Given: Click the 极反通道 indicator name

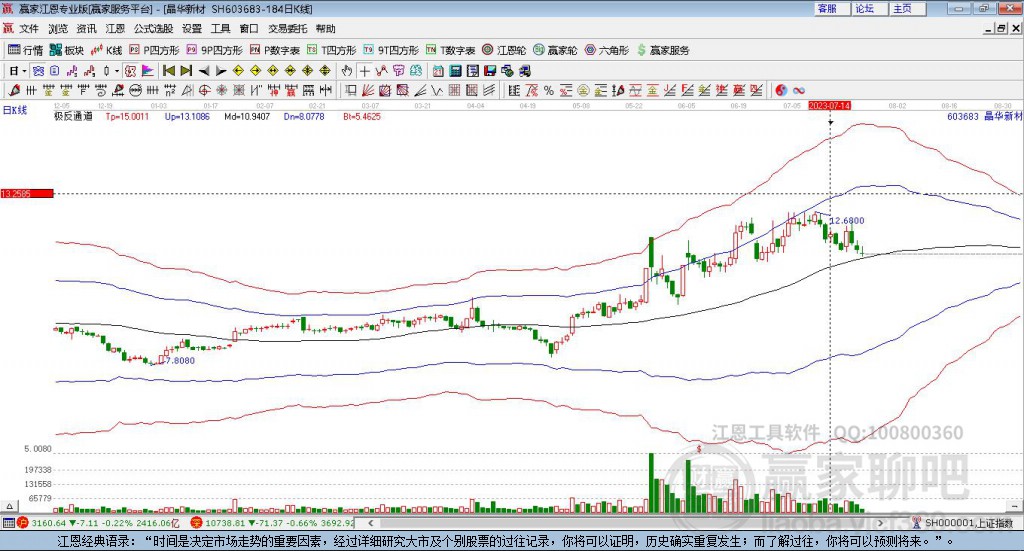Looking at the screenshot, I should 73,116.
